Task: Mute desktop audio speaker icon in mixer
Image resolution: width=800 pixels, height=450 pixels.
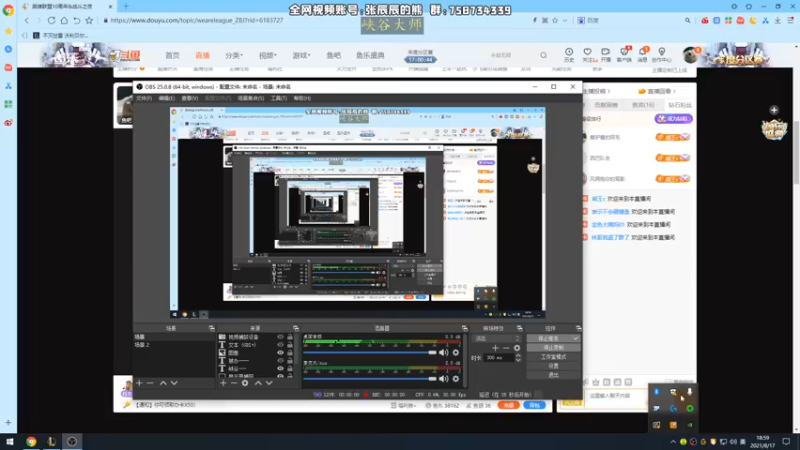Action: 444,353
